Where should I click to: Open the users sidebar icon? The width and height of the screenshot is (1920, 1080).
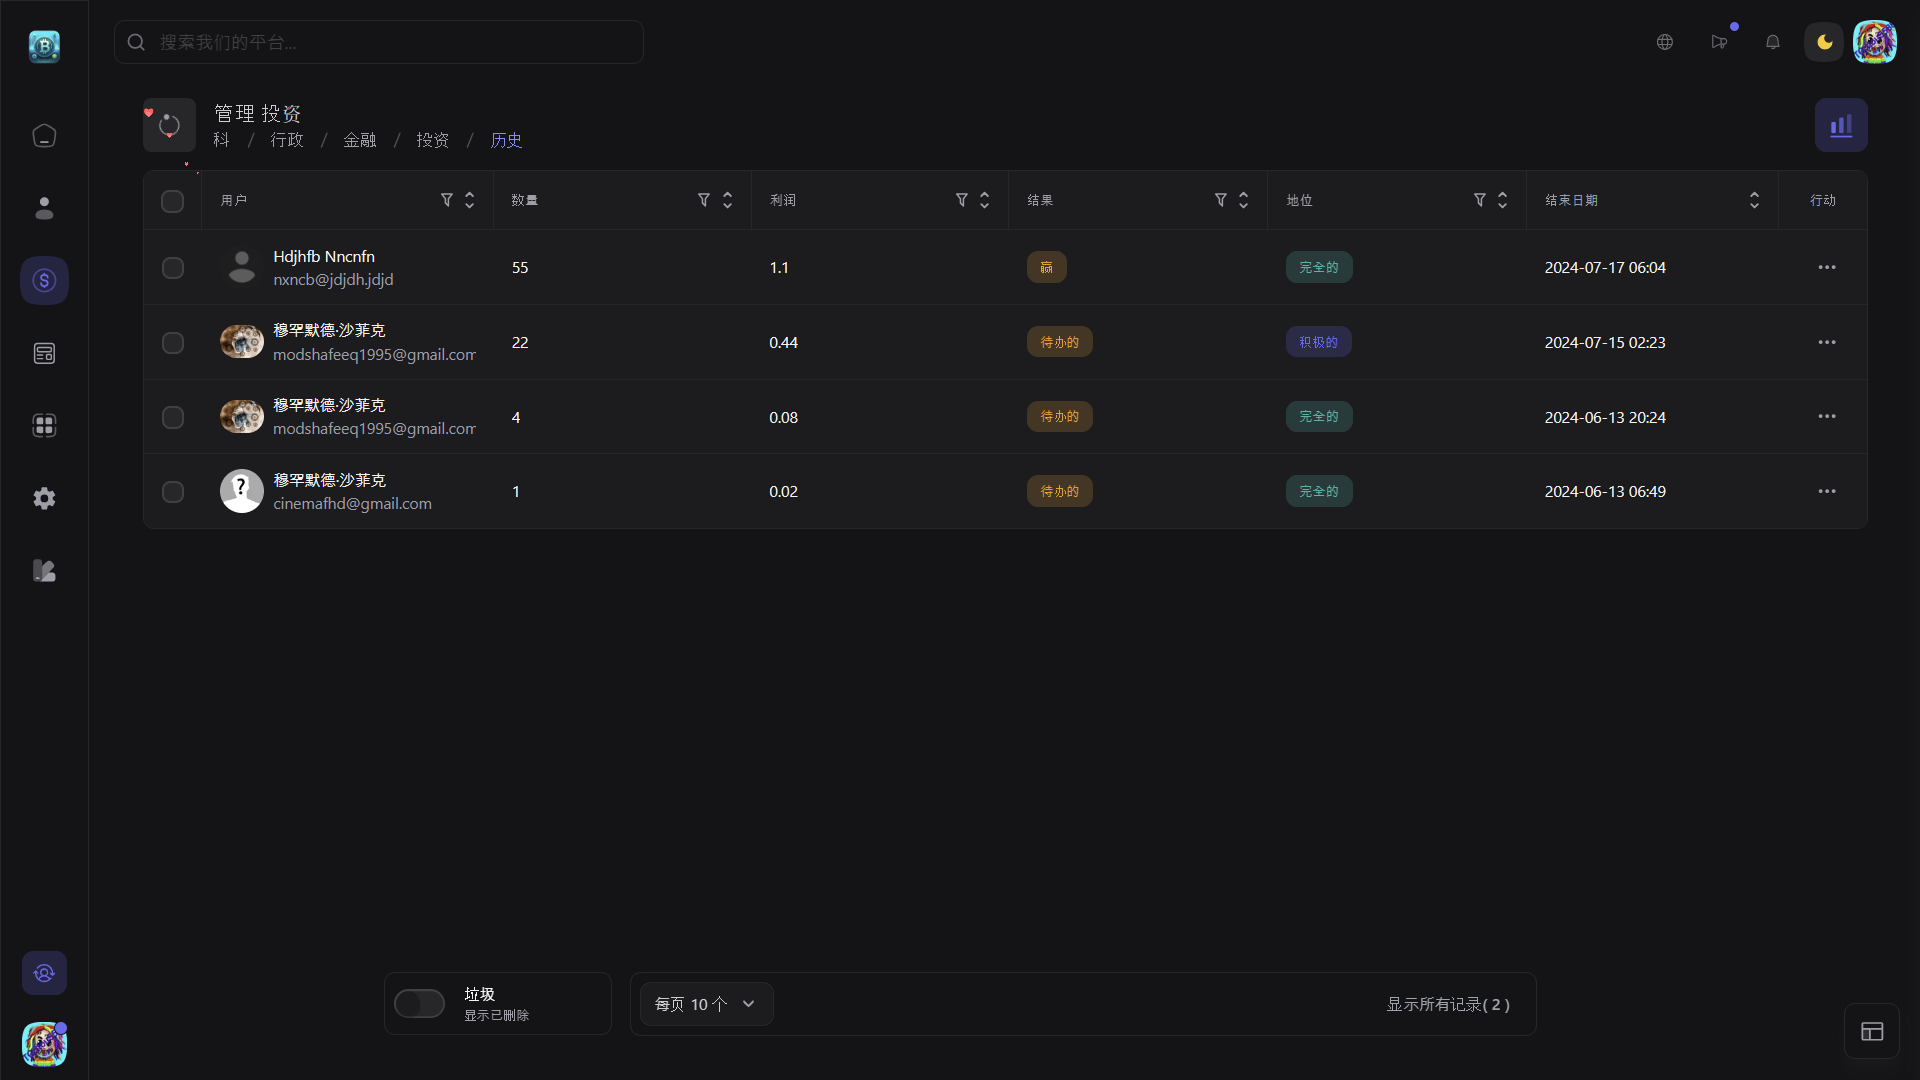44,208
